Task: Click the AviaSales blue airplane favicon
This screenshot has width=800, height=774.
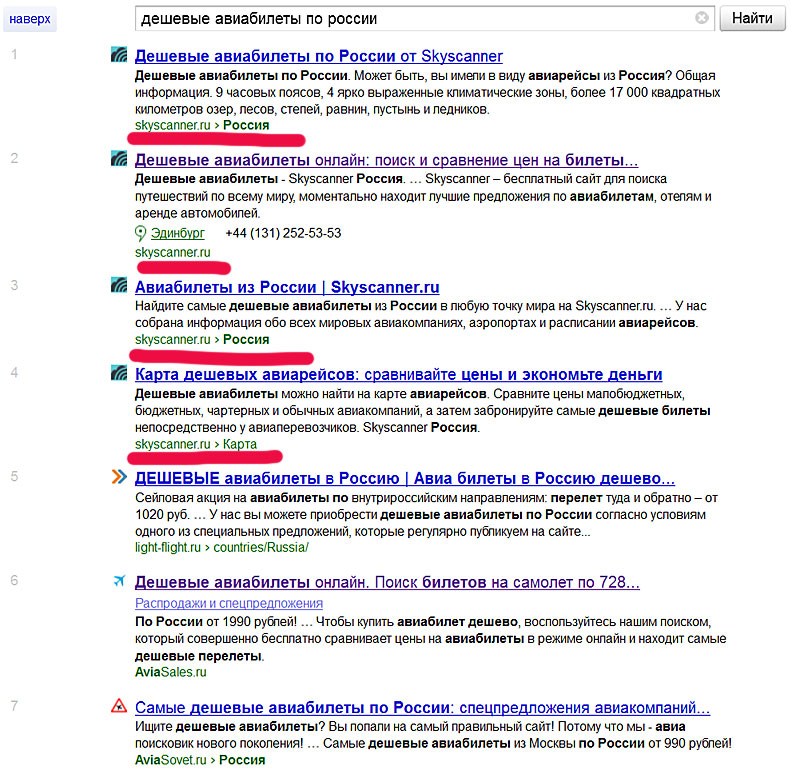Action: (x=118, y=581)
